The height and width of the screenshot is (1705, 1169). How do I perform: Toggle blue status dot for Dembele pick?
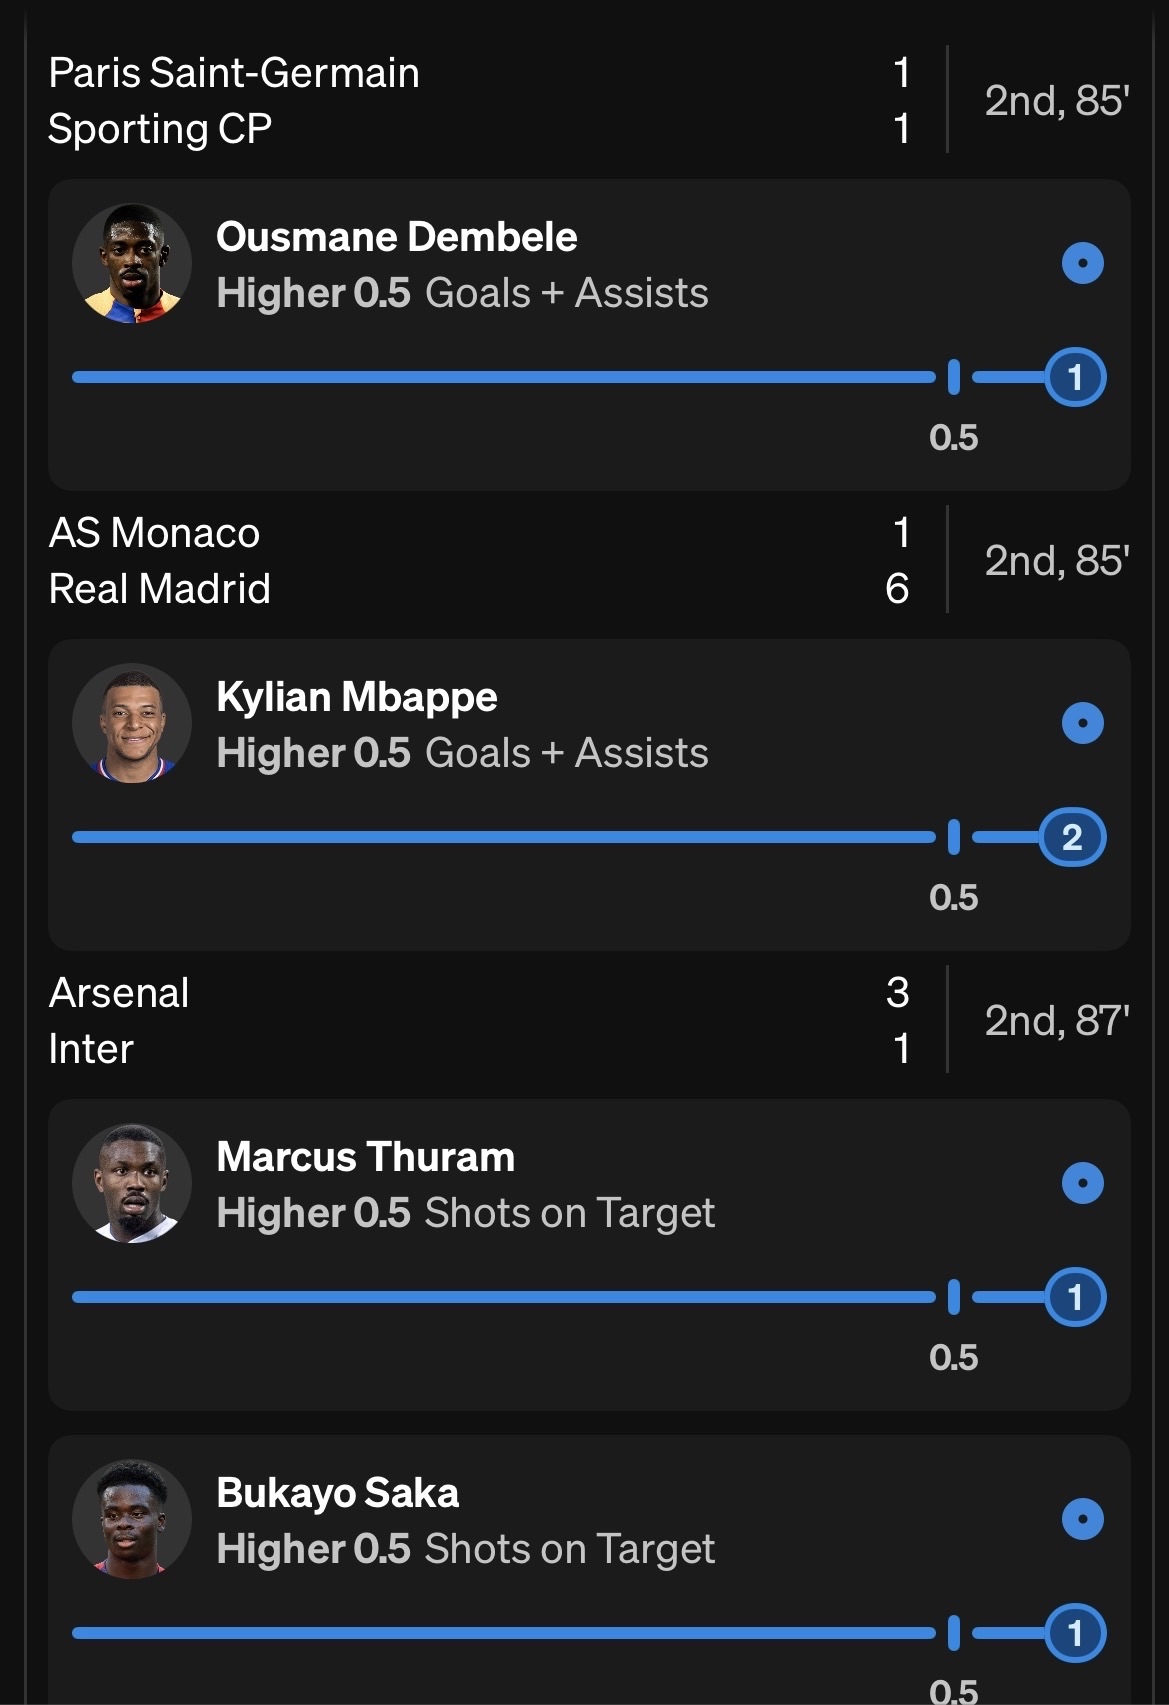pos(1082,264)
